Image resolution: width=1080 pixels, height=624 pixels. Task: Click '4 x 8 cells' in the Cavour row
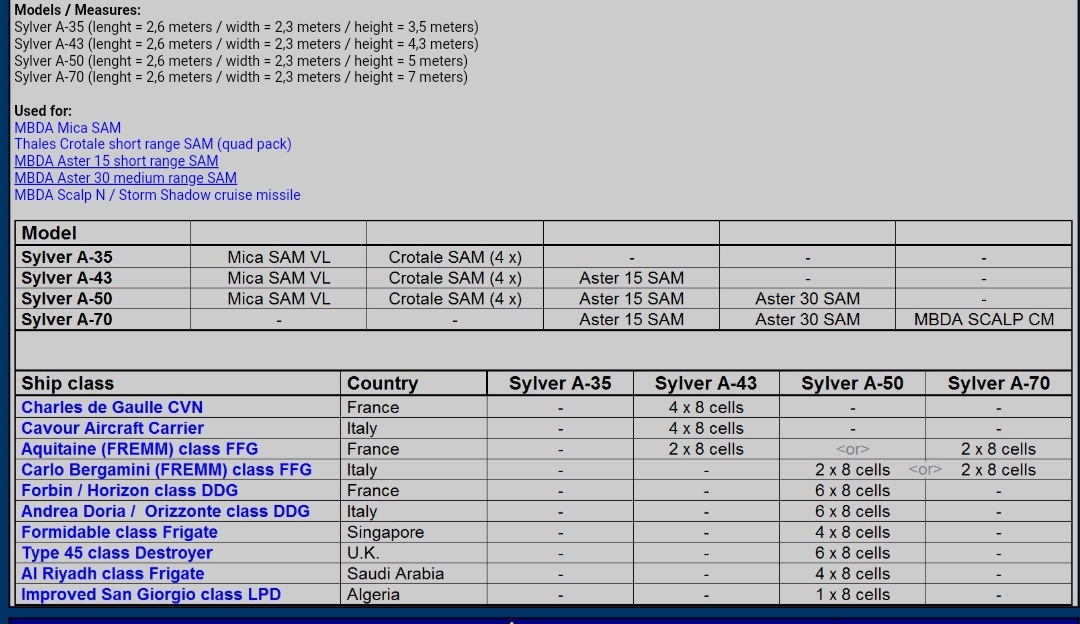point(706,428)
